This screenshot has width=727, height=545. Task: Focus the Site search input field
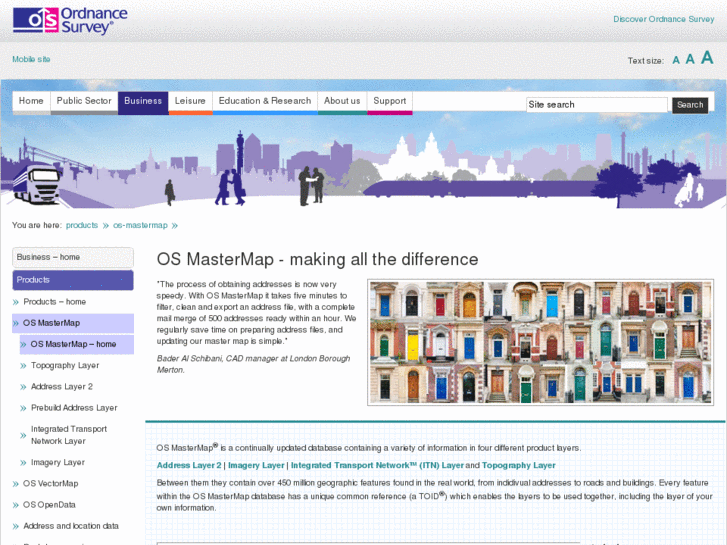(x=597, y=105)
